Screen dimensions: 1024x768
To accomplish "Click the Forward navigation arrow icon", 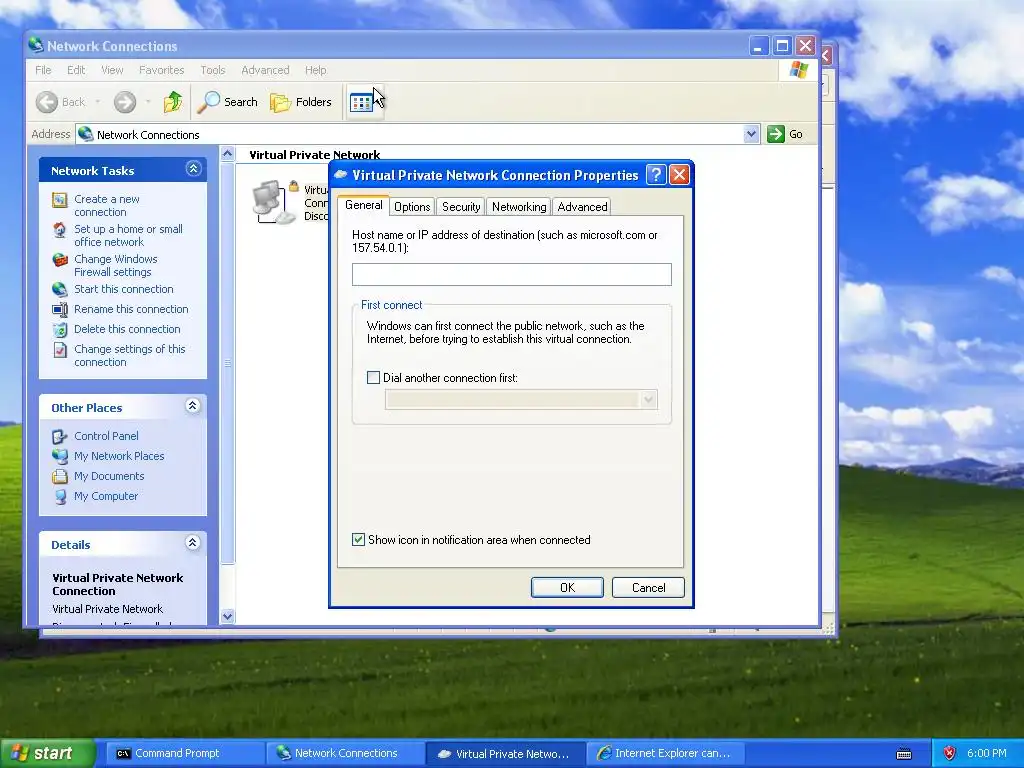I will [x=125, y=102].
